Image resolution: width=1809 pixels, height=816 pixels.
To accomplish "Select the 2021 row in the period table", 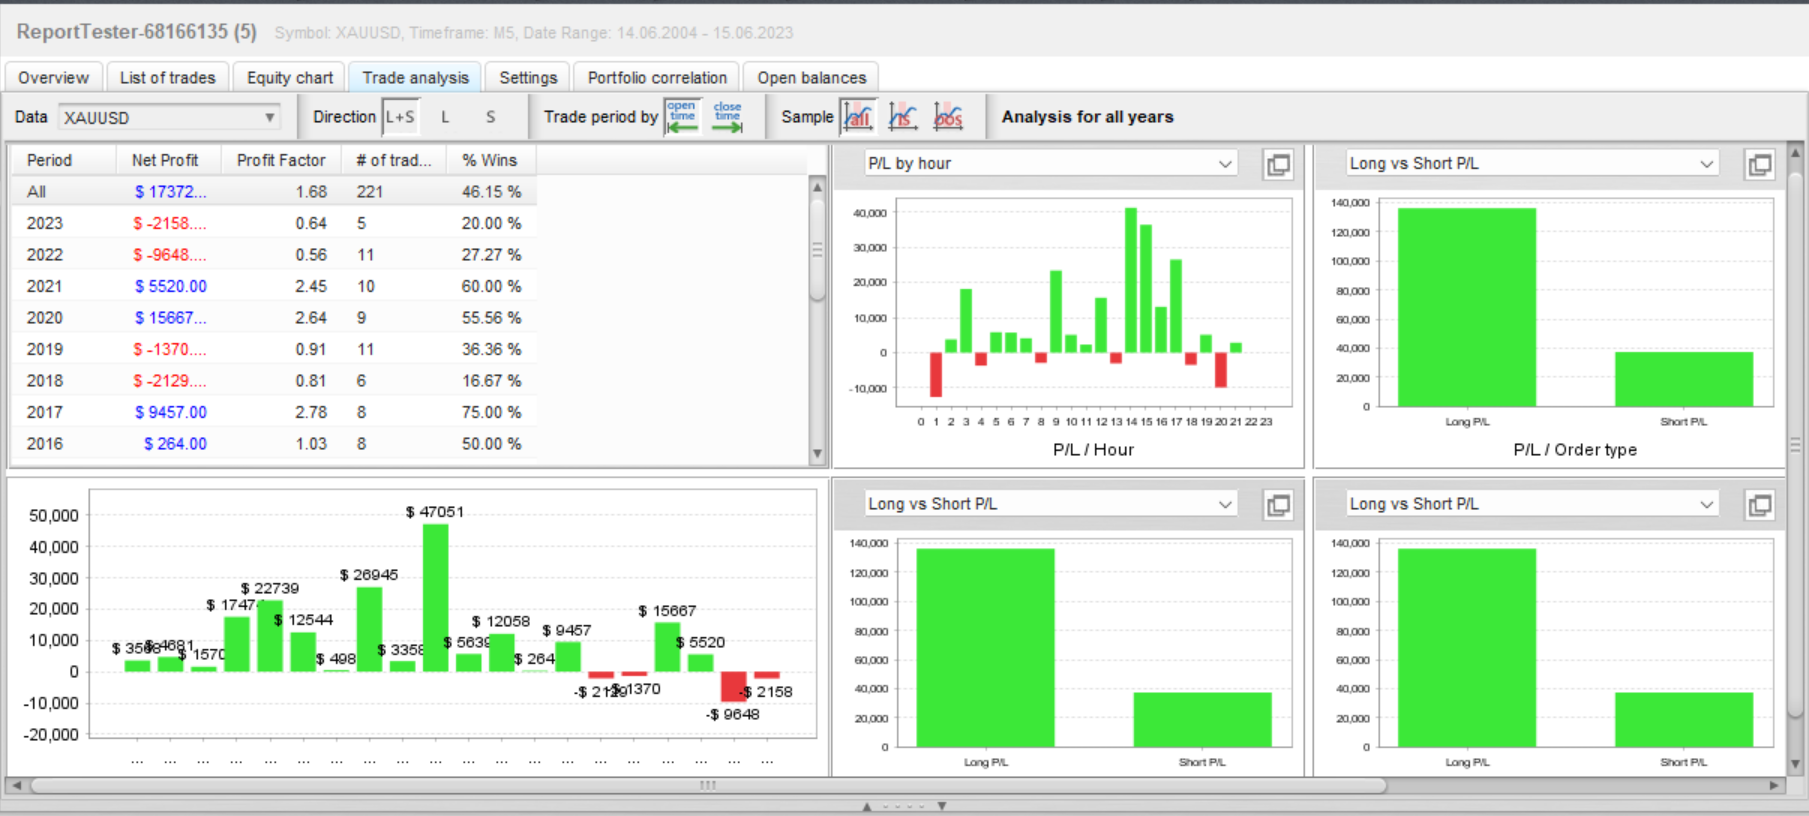I will coord(274,286).
